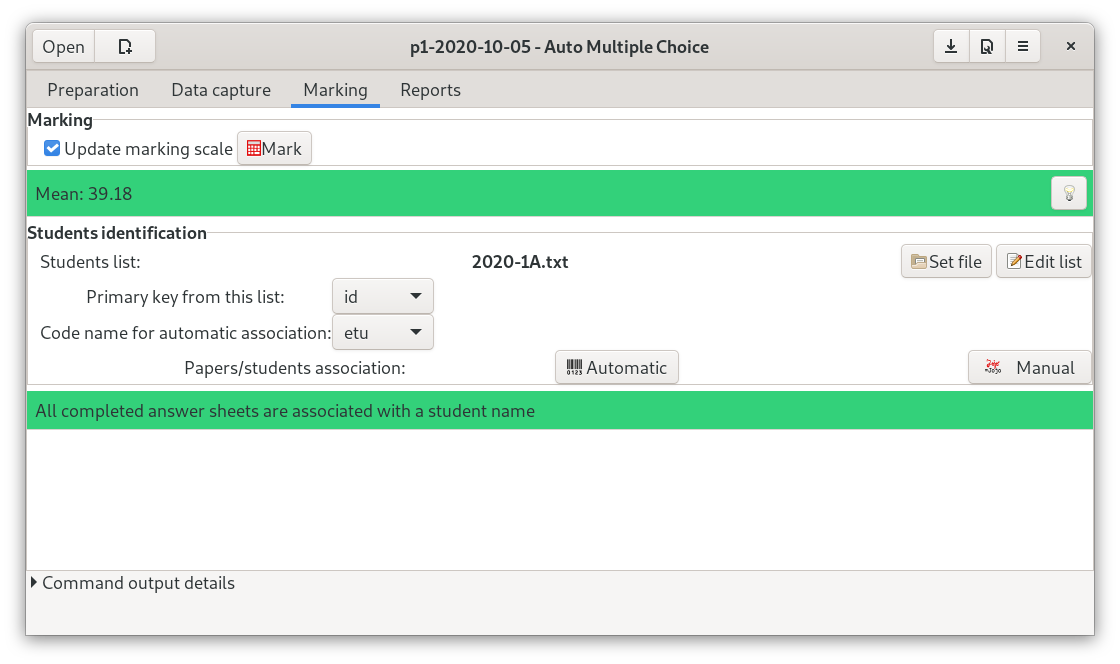
Task: Click the download arrow icon in header
Action: [x=951, y=47]
